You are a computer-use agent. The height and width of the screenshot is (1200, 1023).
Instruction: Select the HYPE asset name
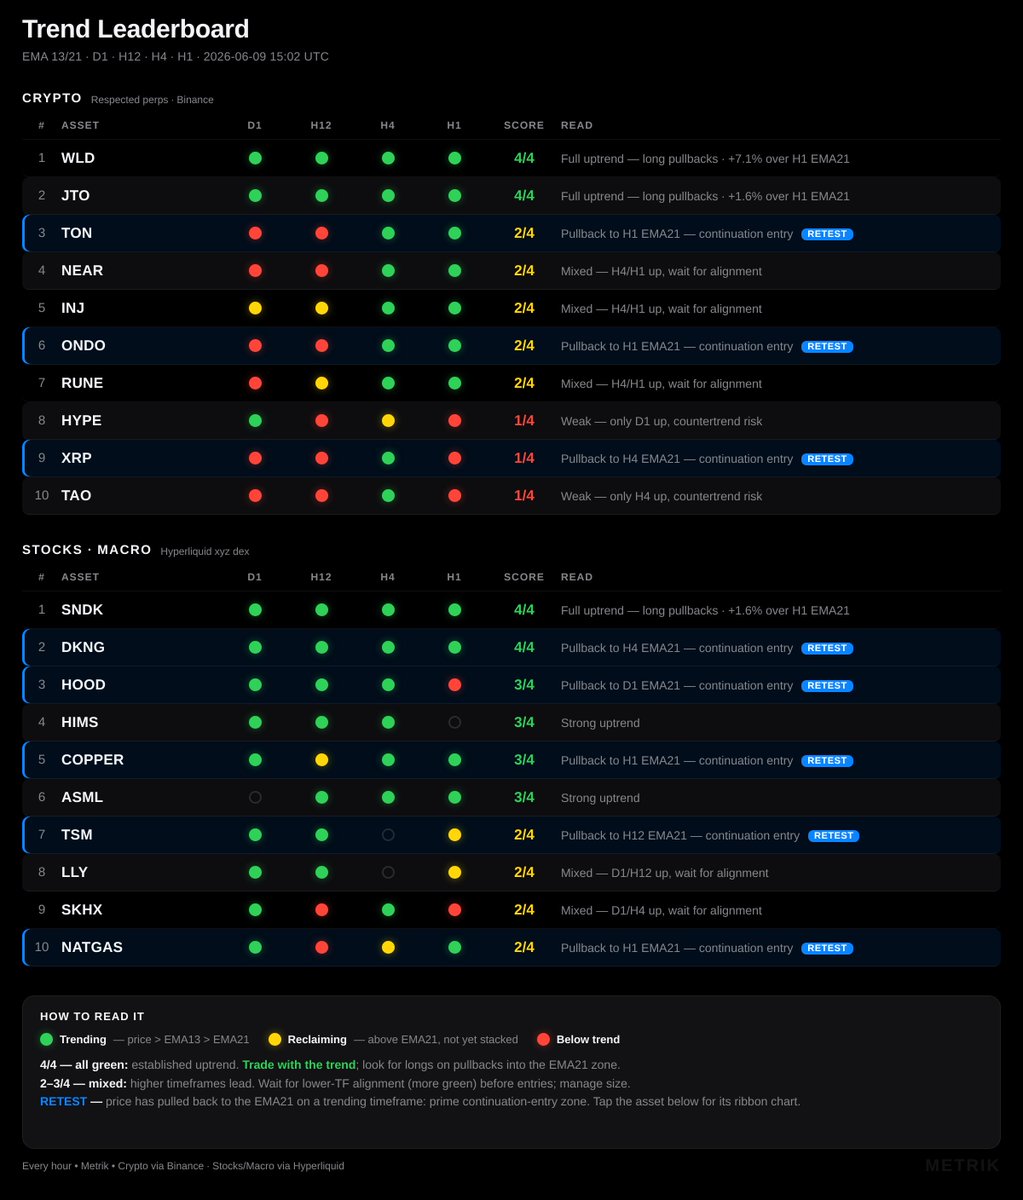[82, 421]
